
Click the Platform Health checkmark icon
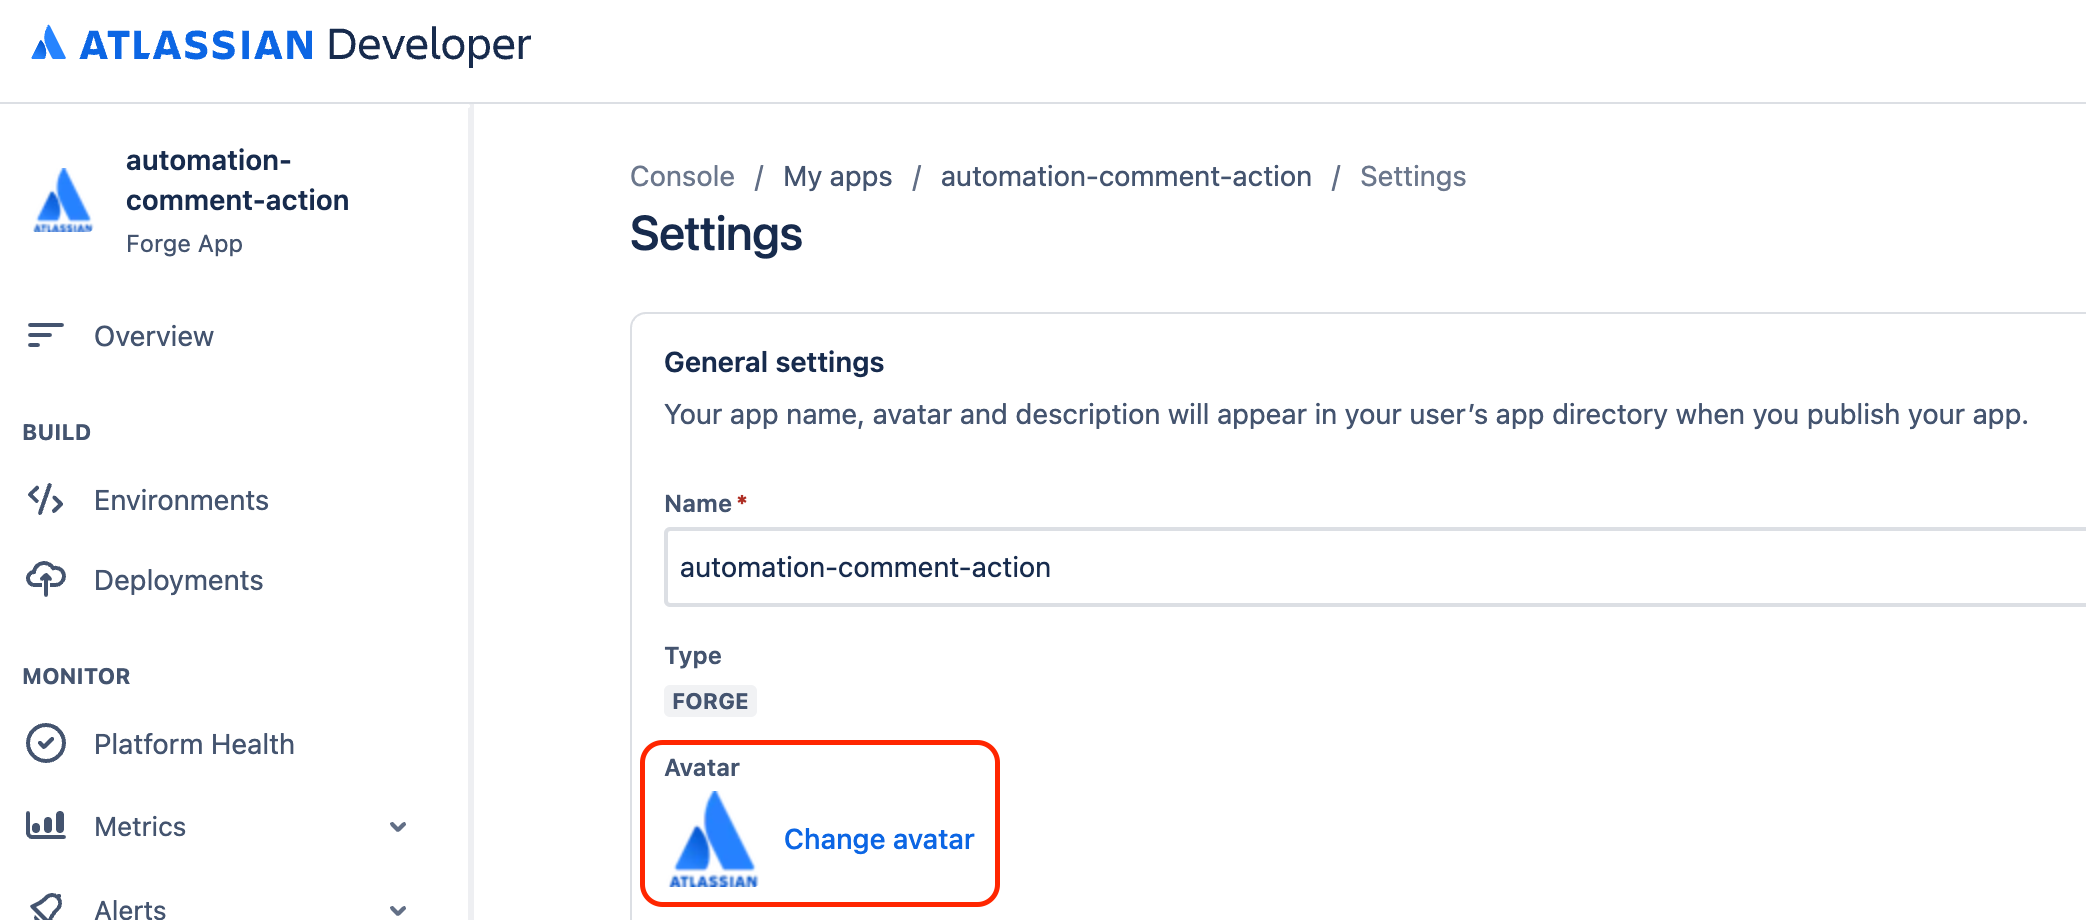coord(45,744)
